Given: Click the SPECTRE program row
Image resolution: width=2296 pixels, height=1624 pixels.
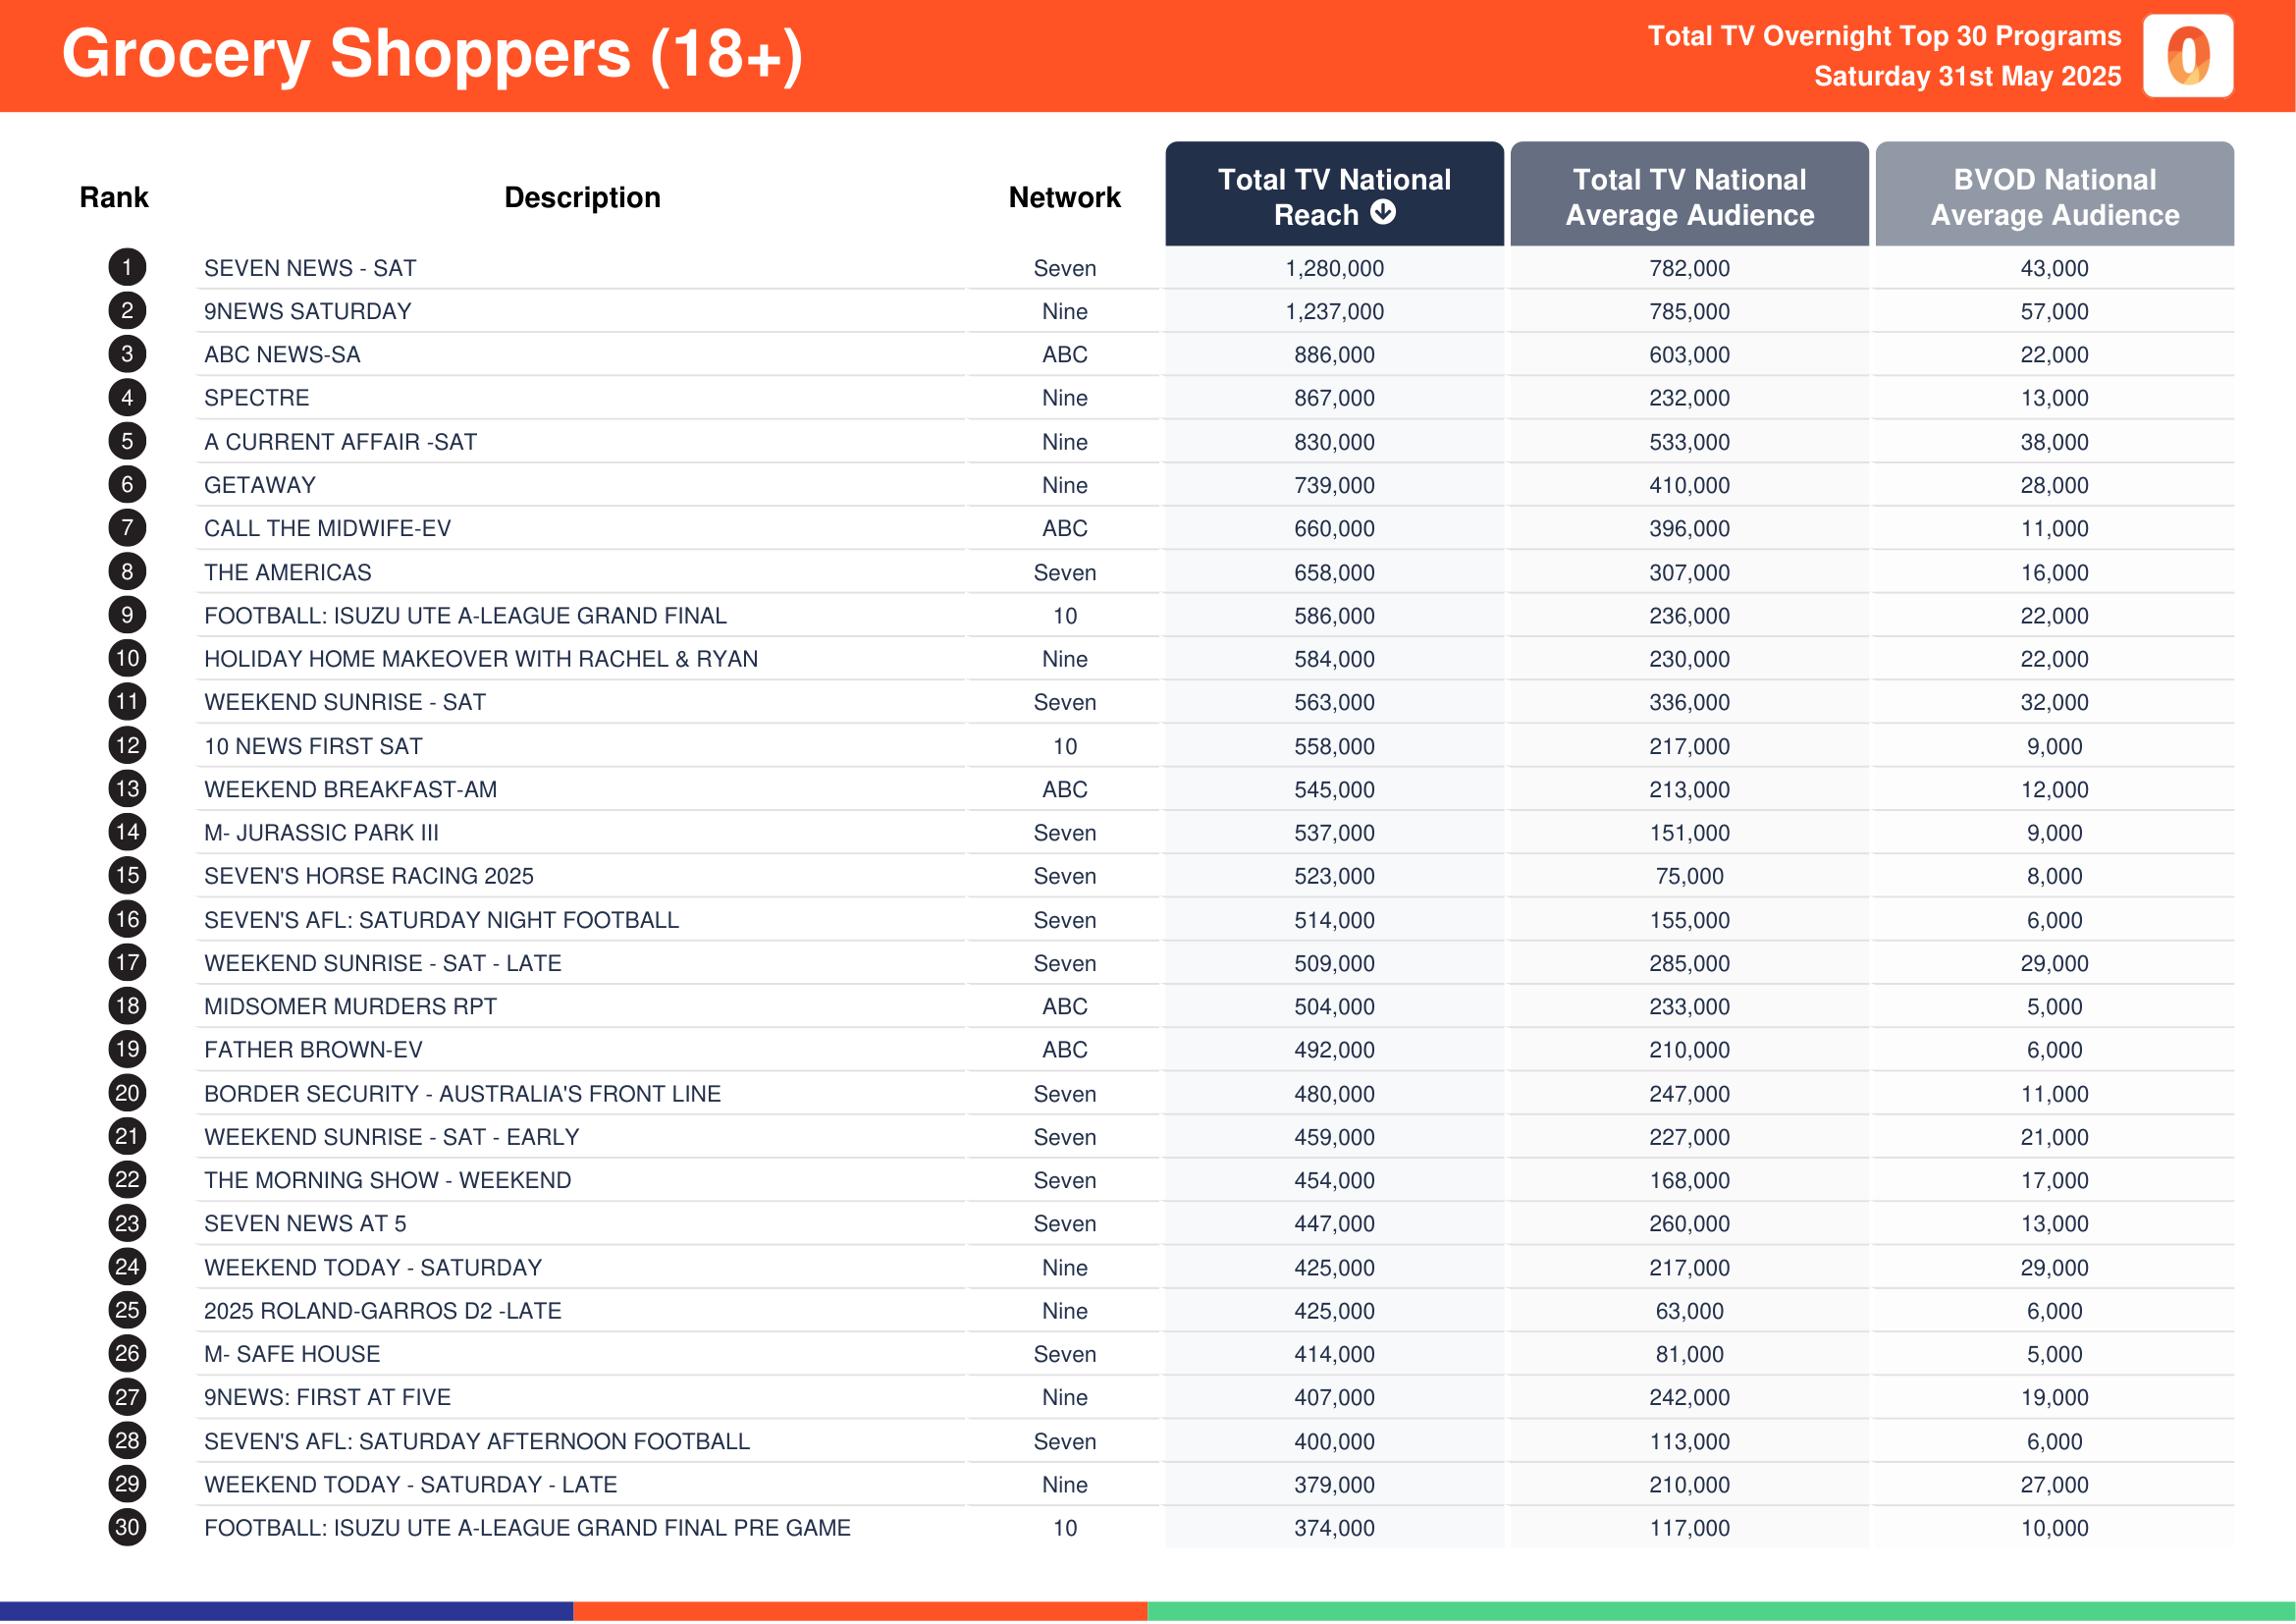Looking at the screenshot, I should tap(257, 398).
